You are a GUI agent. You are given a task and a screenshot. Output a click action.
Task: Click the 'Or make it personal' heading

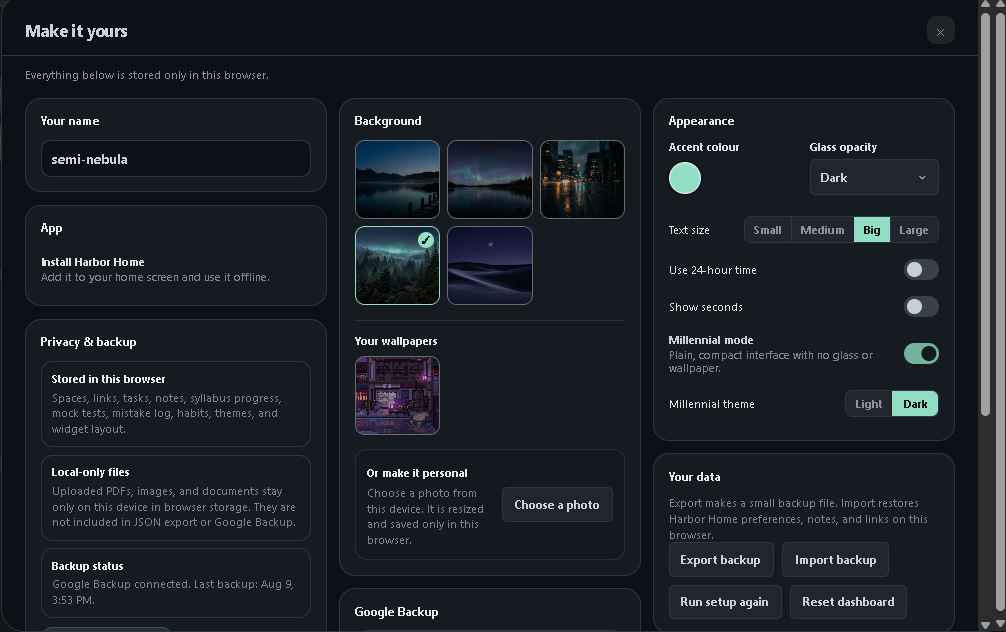(417, 473)
